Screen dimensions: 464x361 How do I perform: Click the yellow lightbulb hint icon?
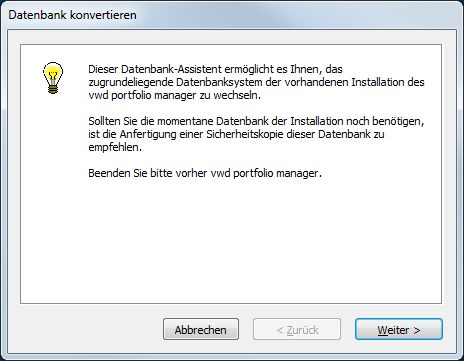click(x=53, y=78)
